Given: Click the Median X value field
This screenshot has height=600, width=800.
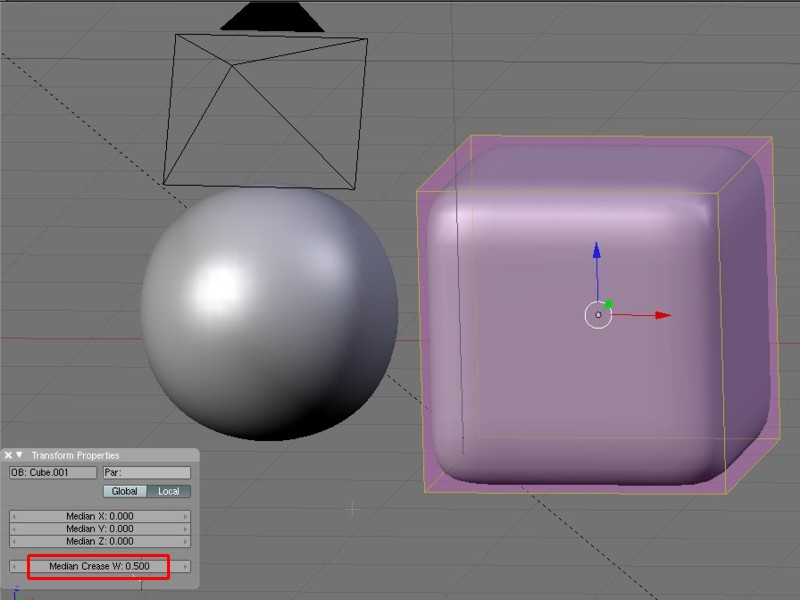Looking at the screenshot, I should point(100,516).
